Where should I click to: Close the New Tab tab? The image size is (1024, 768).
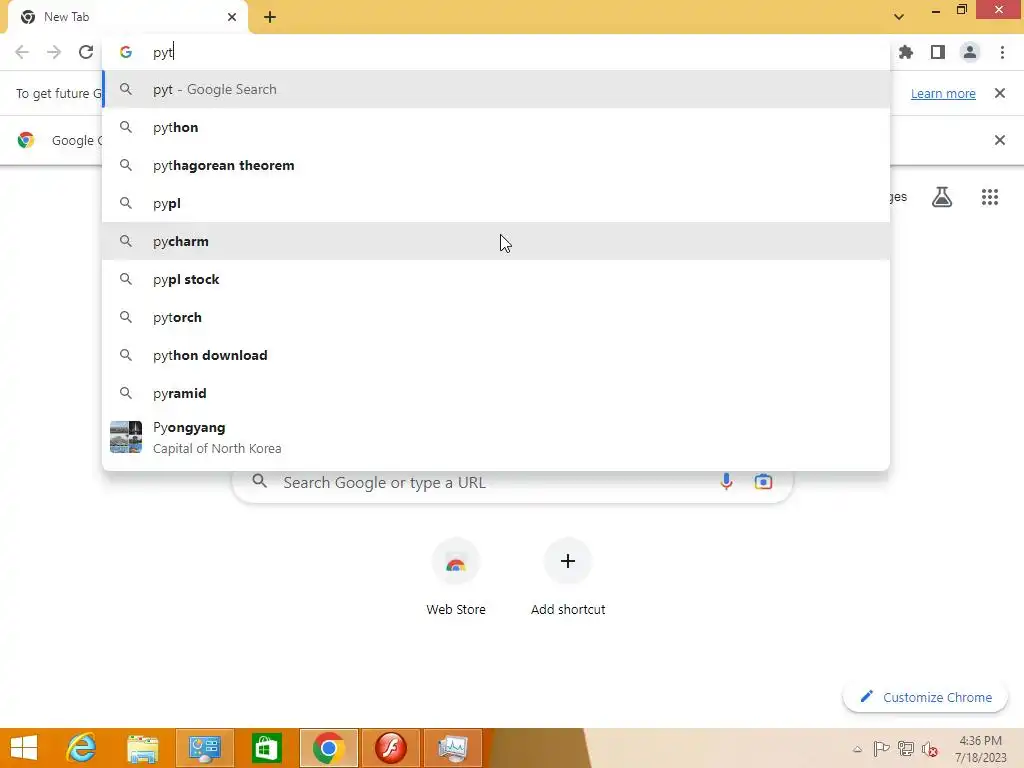click(x=232, y=17)
